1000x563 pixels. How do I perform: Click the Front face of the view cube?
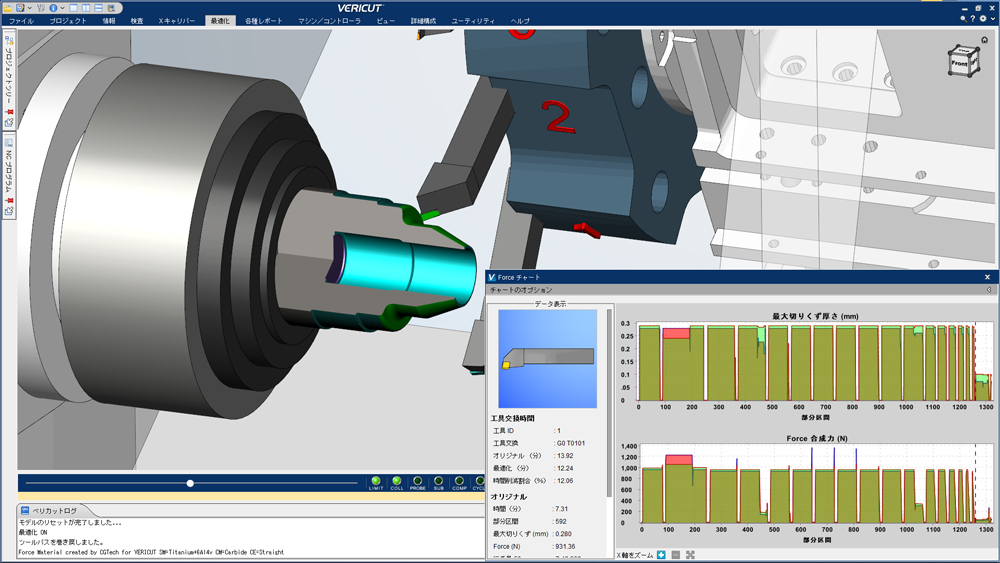pyautogui.click(x=959, y=64)
